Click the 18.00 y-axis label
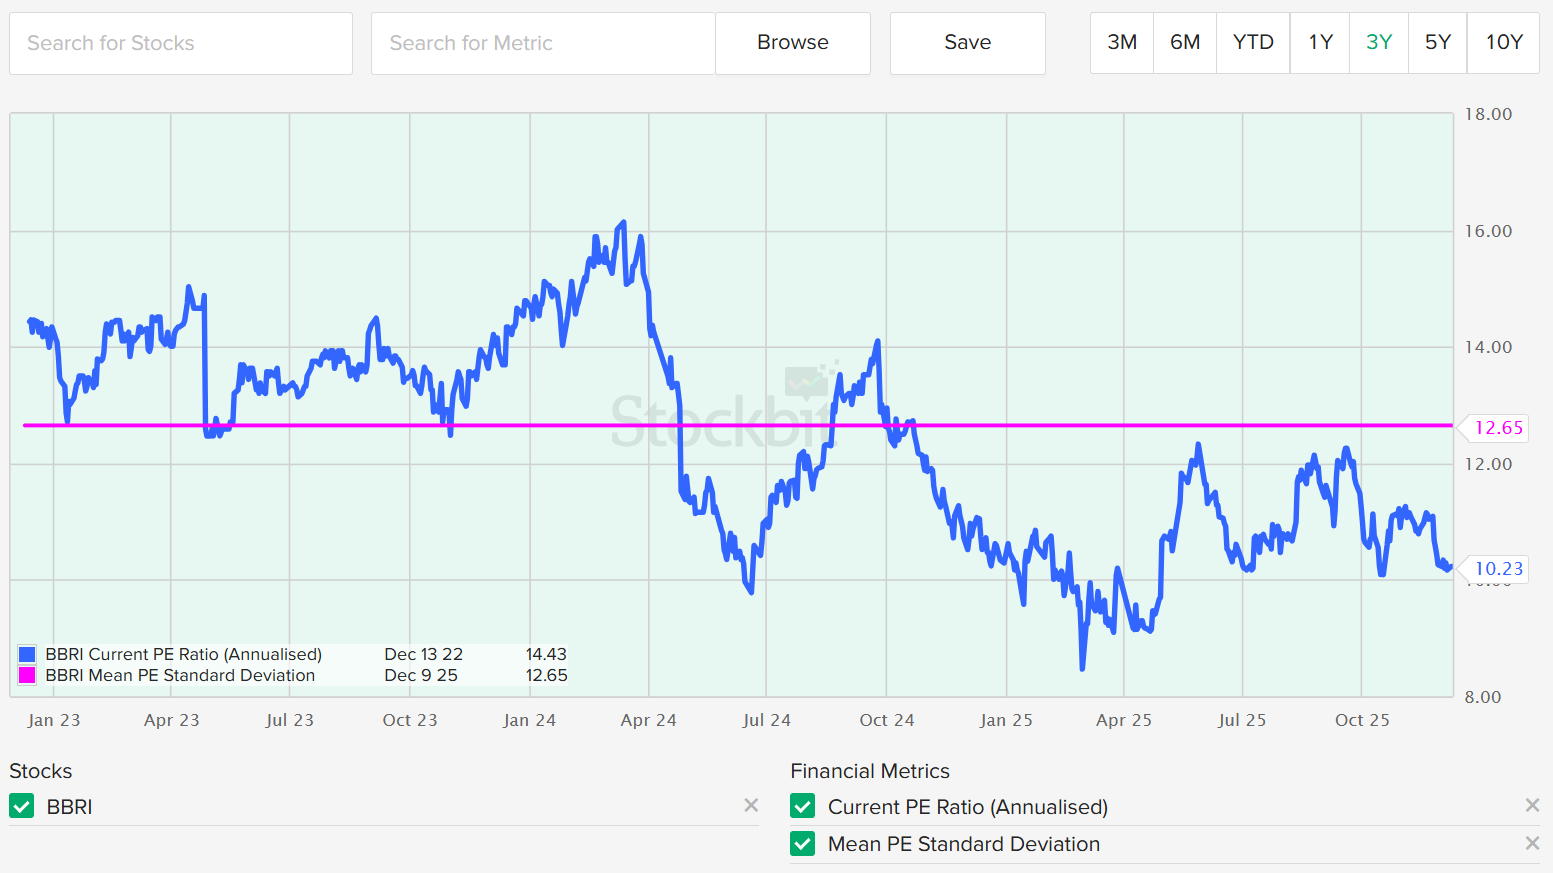Viewport: 1553px width, 873px height. click(1488, 114)
